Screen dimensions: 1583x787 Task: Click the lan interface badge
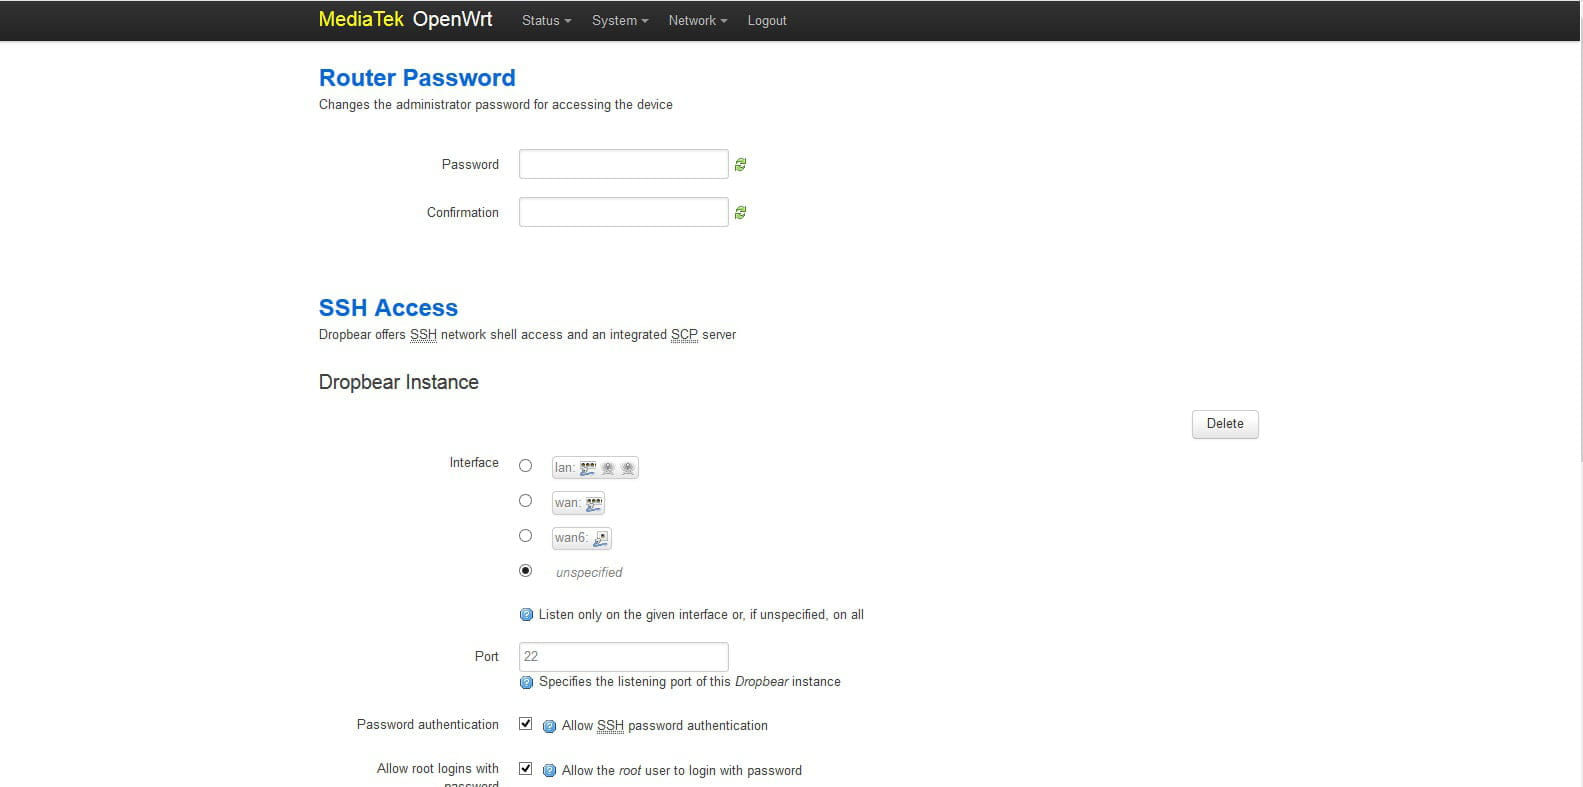[595, 468]
